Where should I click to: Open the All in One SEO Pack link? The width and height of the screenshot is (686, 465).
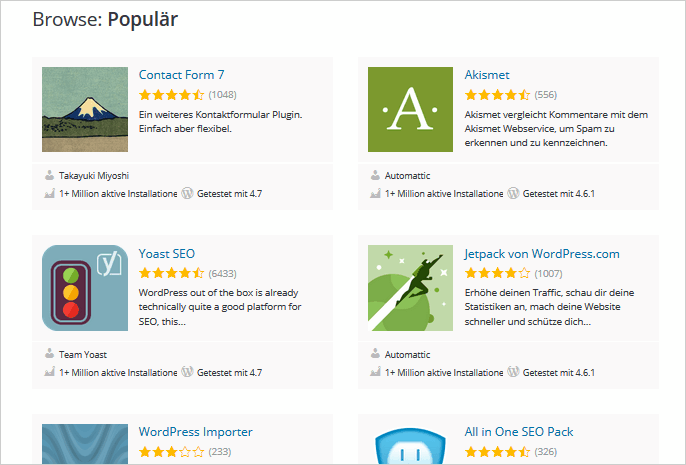[x=519, y=432]
